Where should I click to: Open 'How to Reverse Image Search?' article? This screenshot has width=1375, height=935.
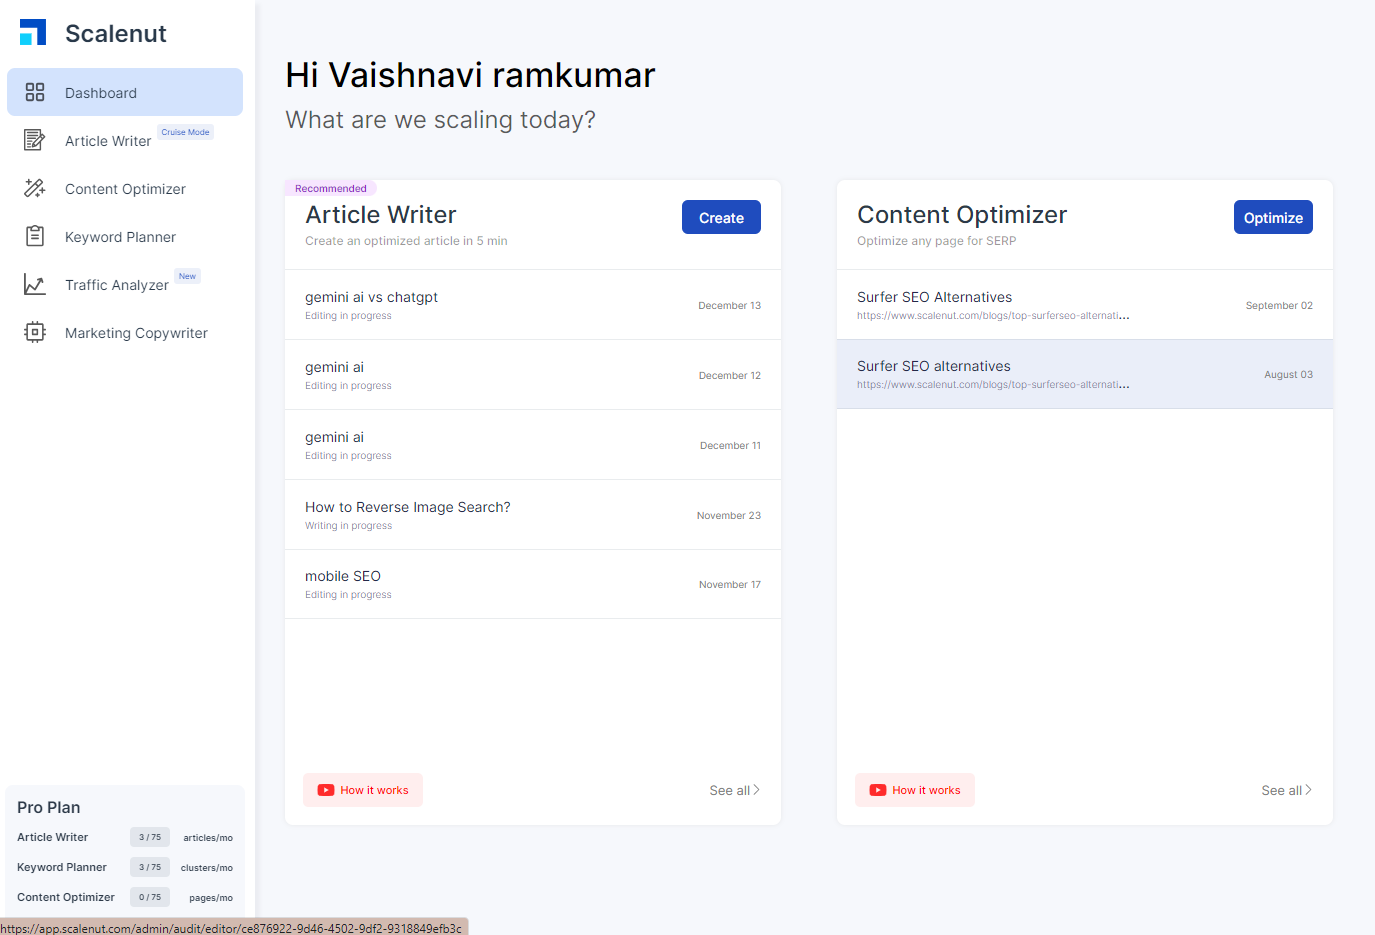point(533,515)
